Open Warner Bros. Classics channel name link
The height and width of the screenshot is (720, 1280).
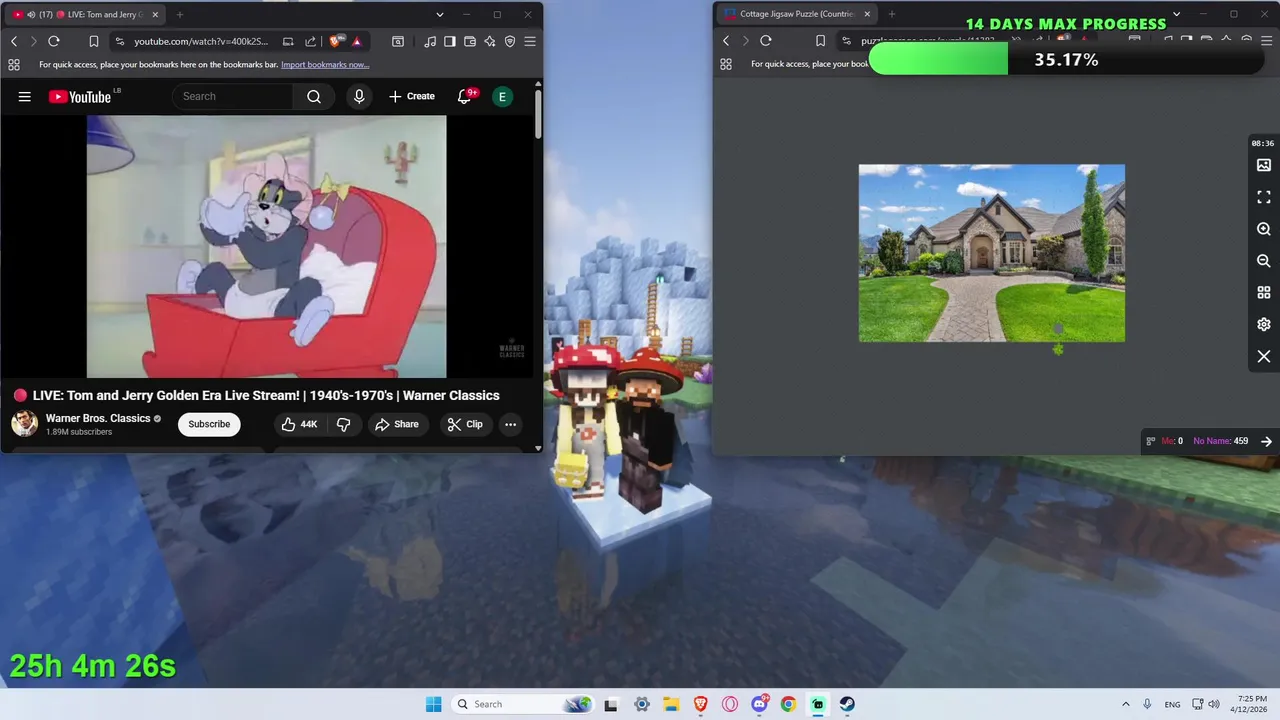(98, 418)
